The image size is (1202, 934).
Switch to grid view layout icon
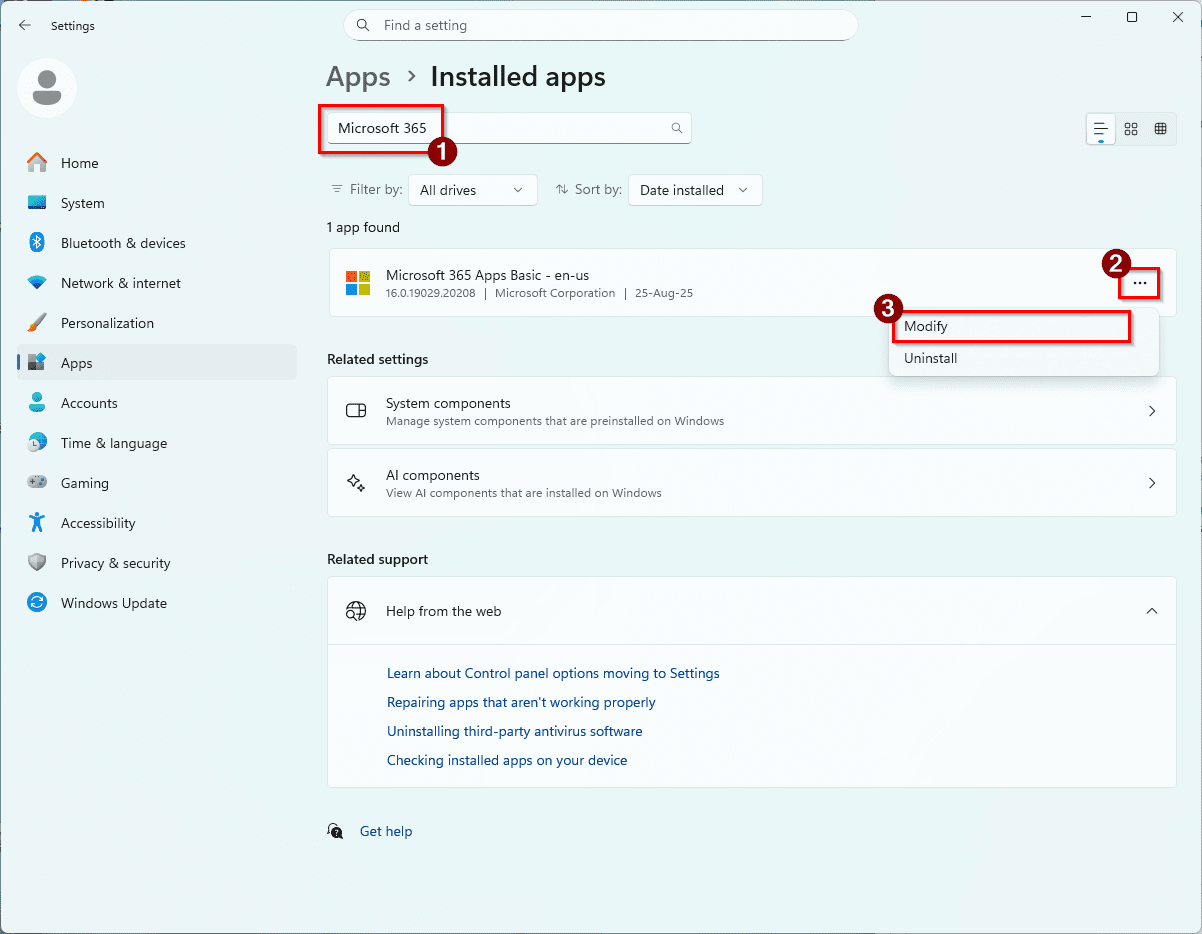pyautogui.click(x=1131, y=129)
